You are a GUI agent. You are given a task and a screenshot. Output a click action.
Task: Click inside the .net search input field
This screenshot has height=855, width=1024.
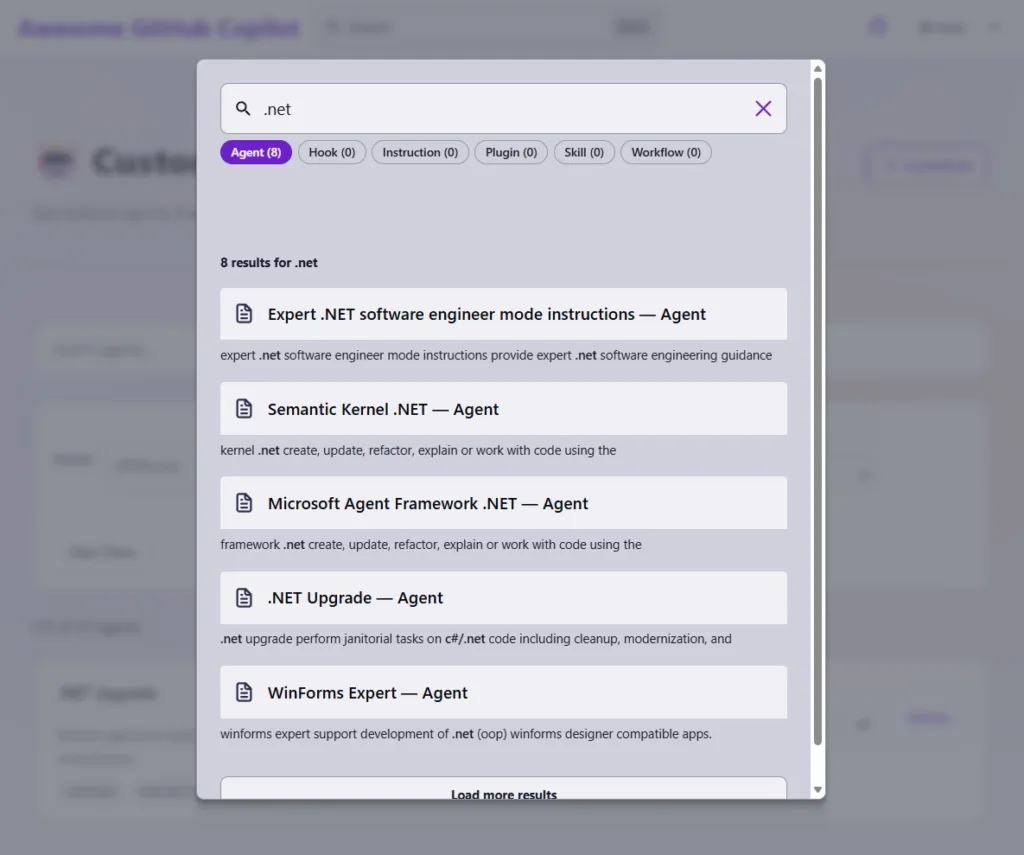[450, 107]
